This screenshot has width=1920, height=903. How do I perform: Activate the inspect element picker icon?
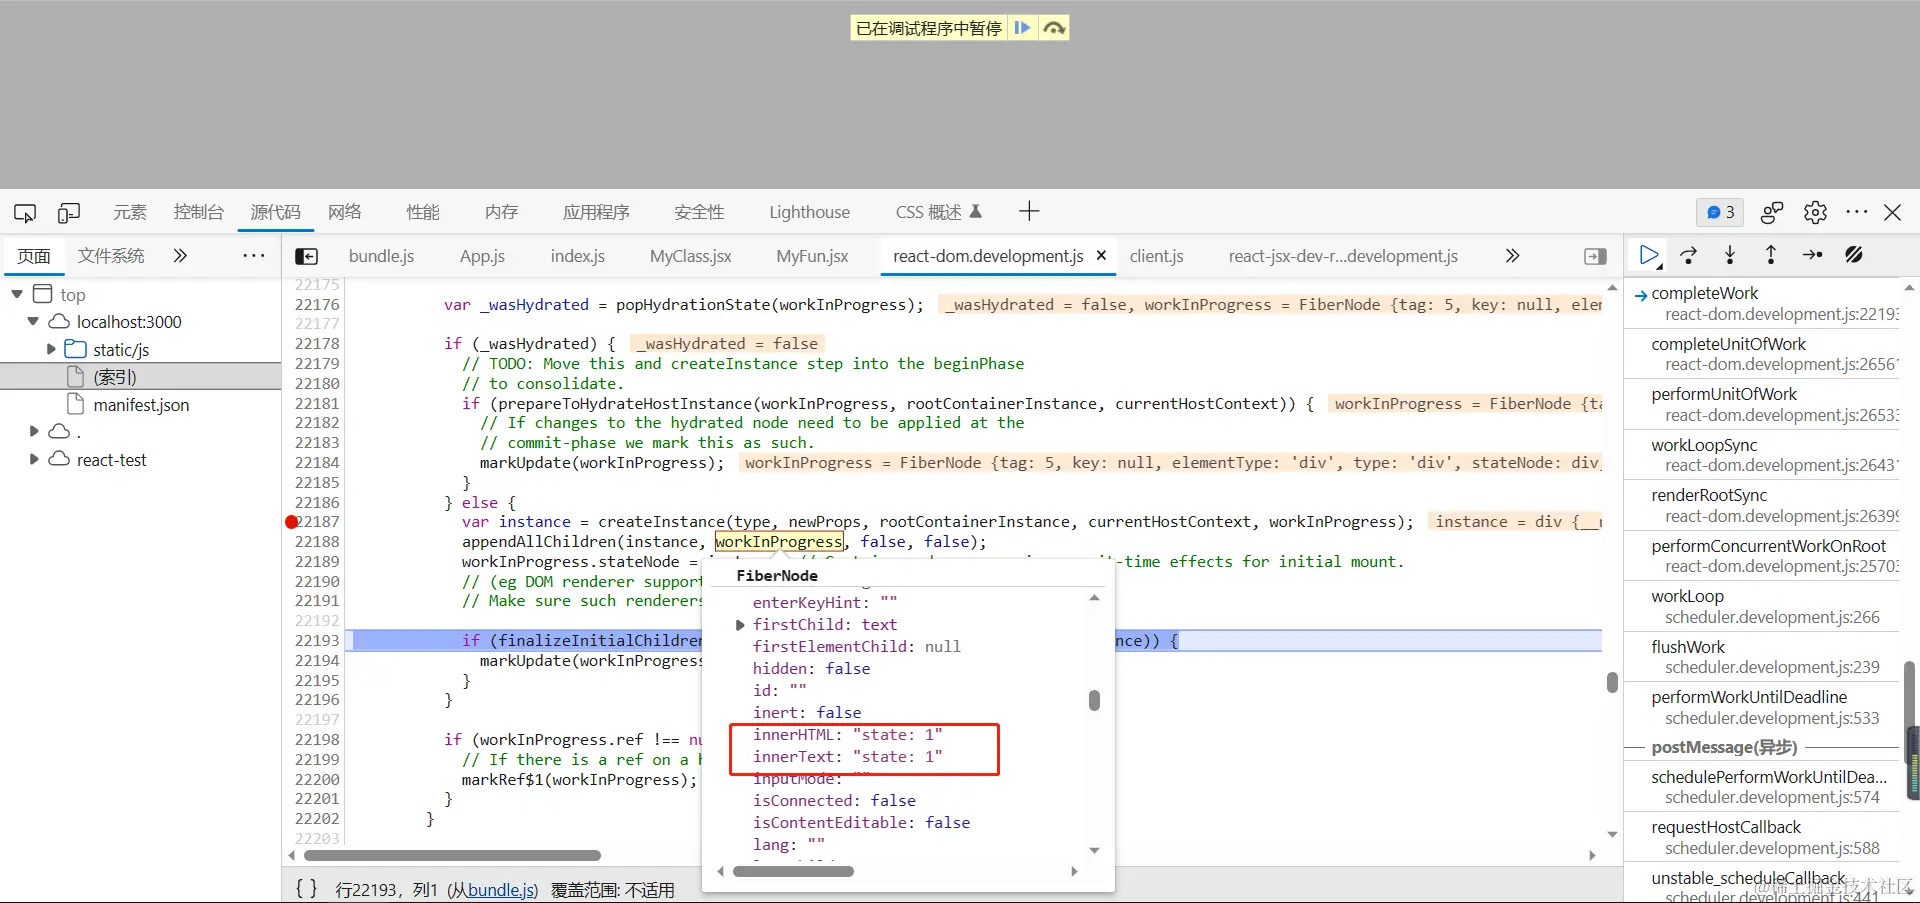point(25,212)
